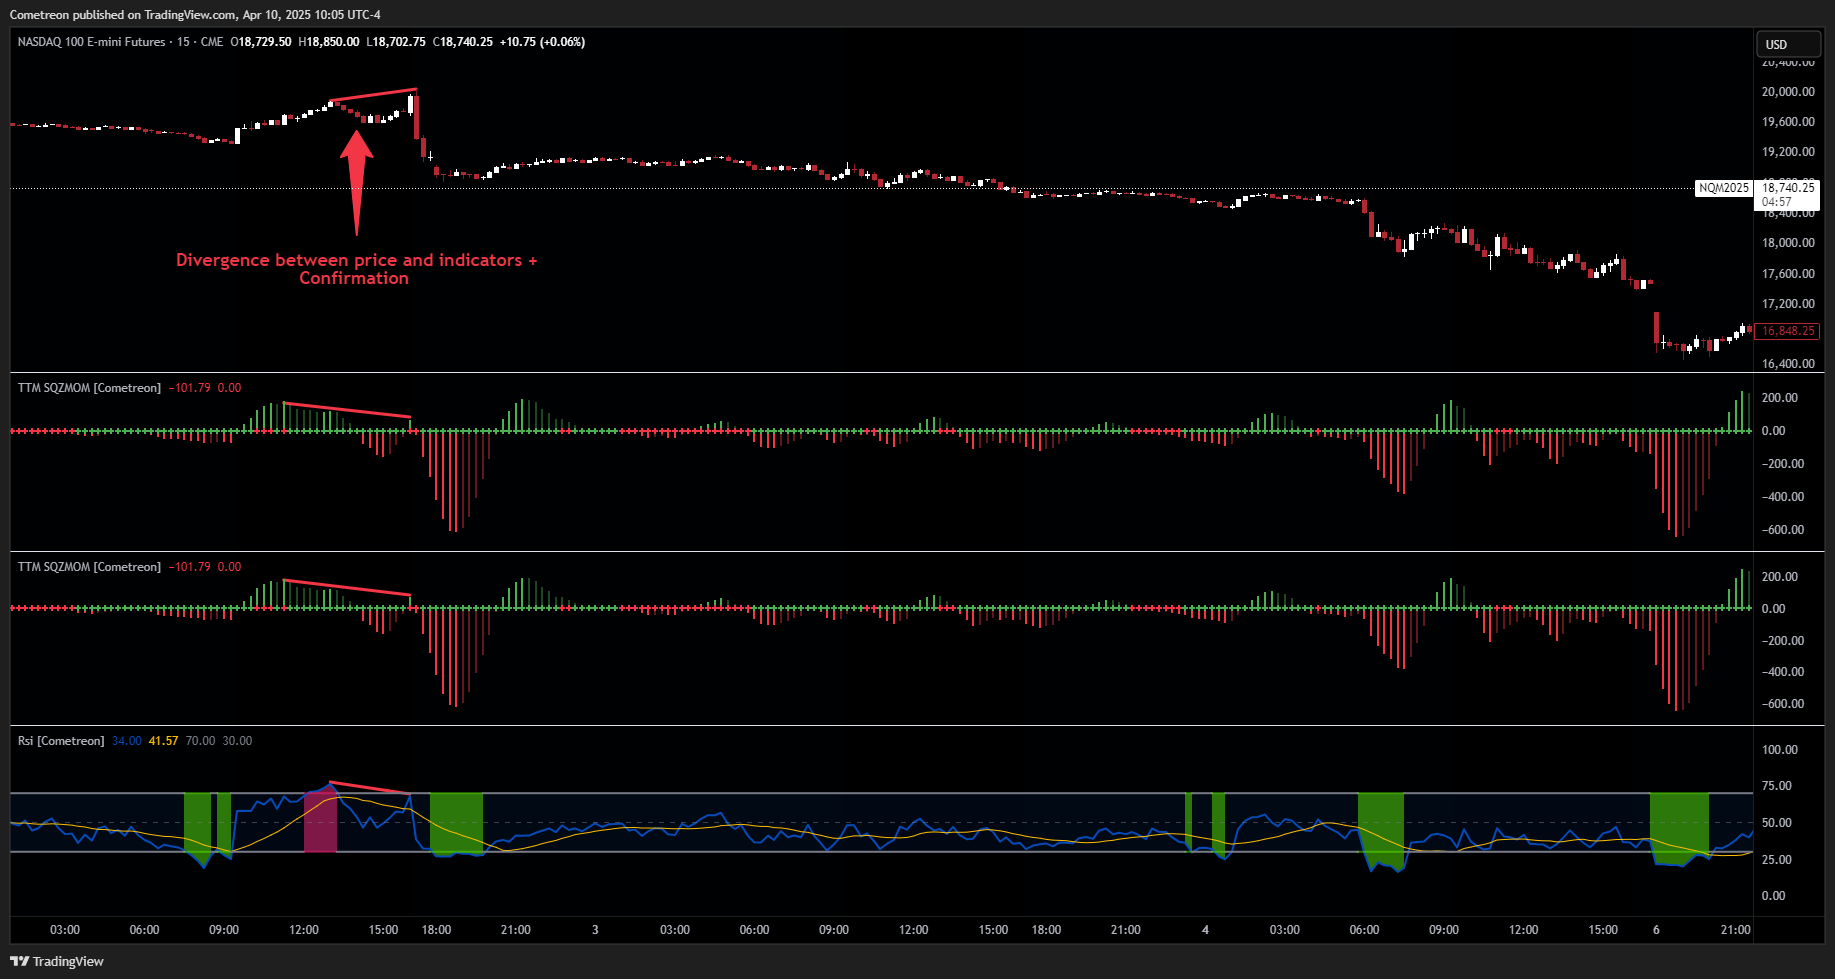Click the red 16,848.25 price label

1788,331
